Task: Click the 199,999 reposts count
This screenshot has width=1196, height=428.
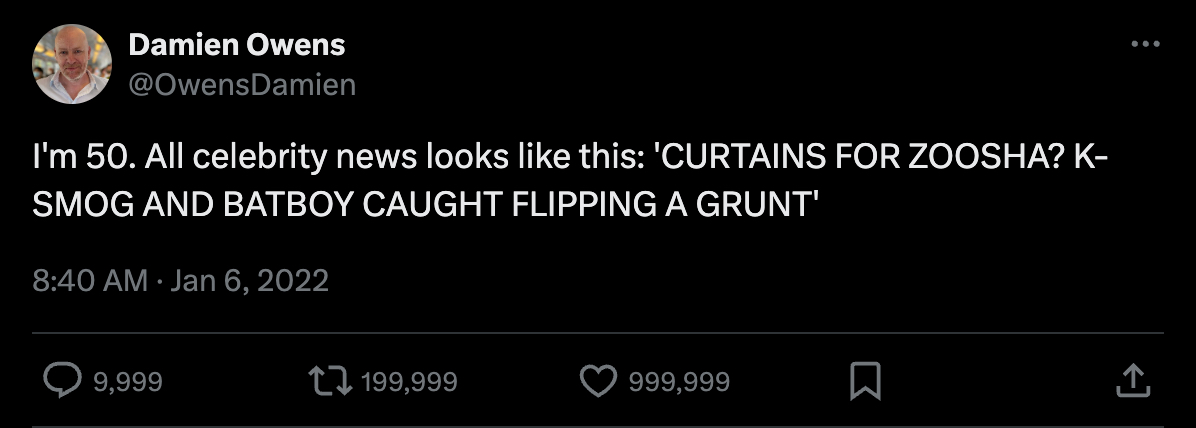Action: coord(408,381)
